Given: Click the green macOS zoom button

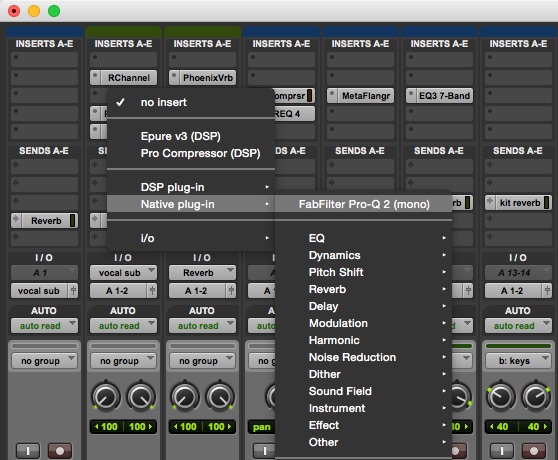Looking at the screenshot, I should (x=54, y=11).
